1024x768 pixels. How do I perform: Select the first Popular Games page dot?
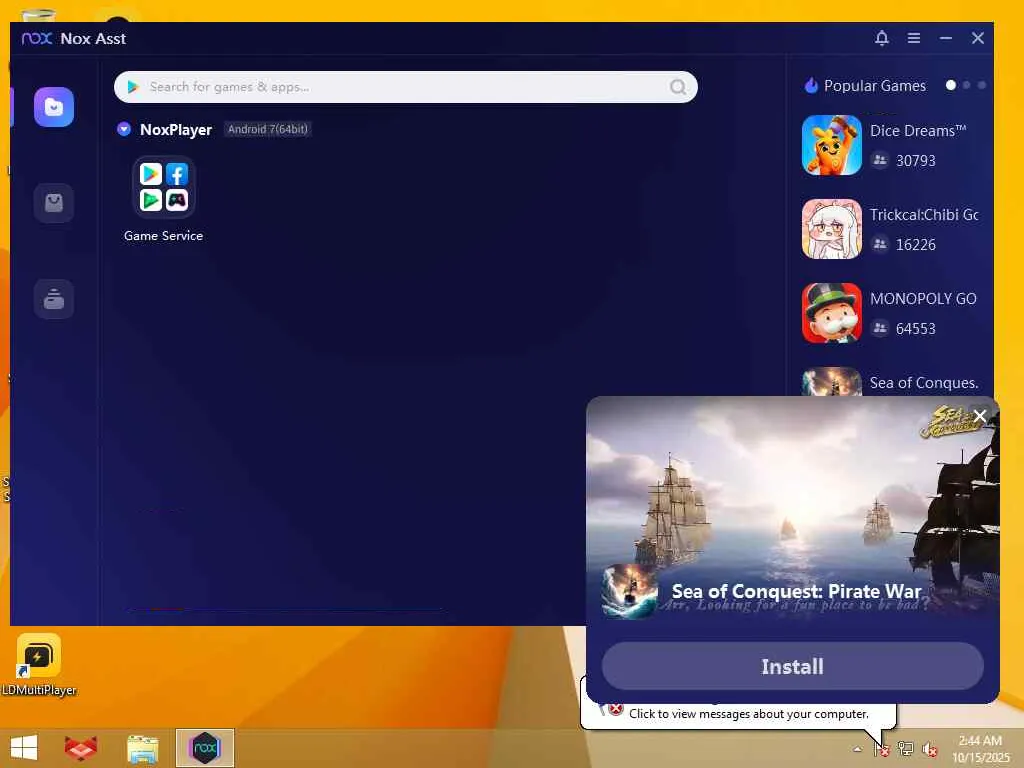pos(951,85)
